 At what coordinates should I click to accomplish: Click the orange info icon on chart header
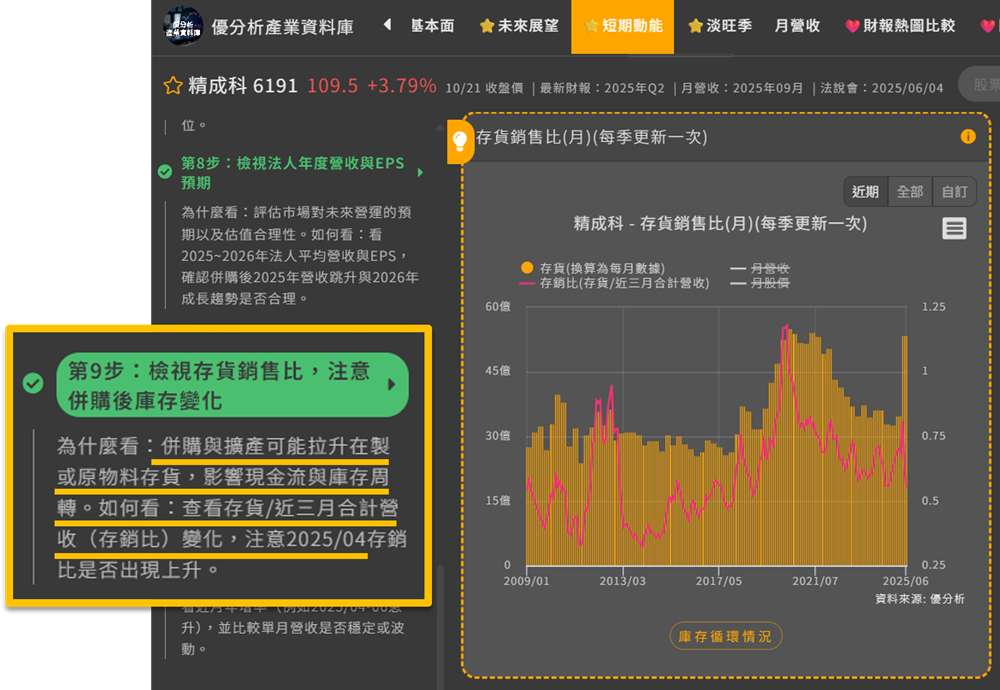(967, 137)
